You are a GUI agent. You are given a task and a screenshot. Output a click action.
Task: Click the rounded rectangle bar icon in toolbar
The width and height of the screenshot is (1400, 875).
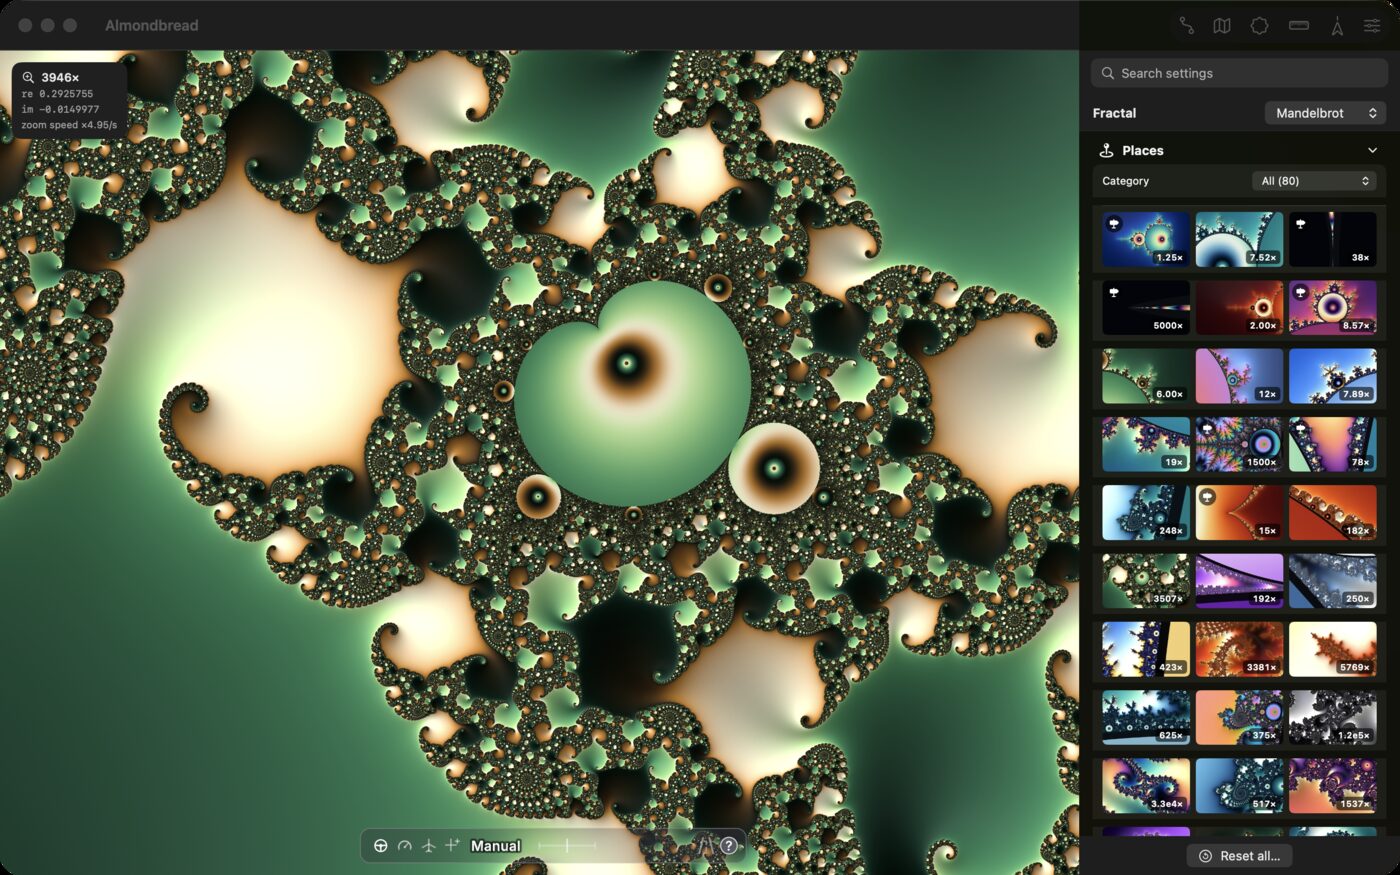(x=1299, y=26)
